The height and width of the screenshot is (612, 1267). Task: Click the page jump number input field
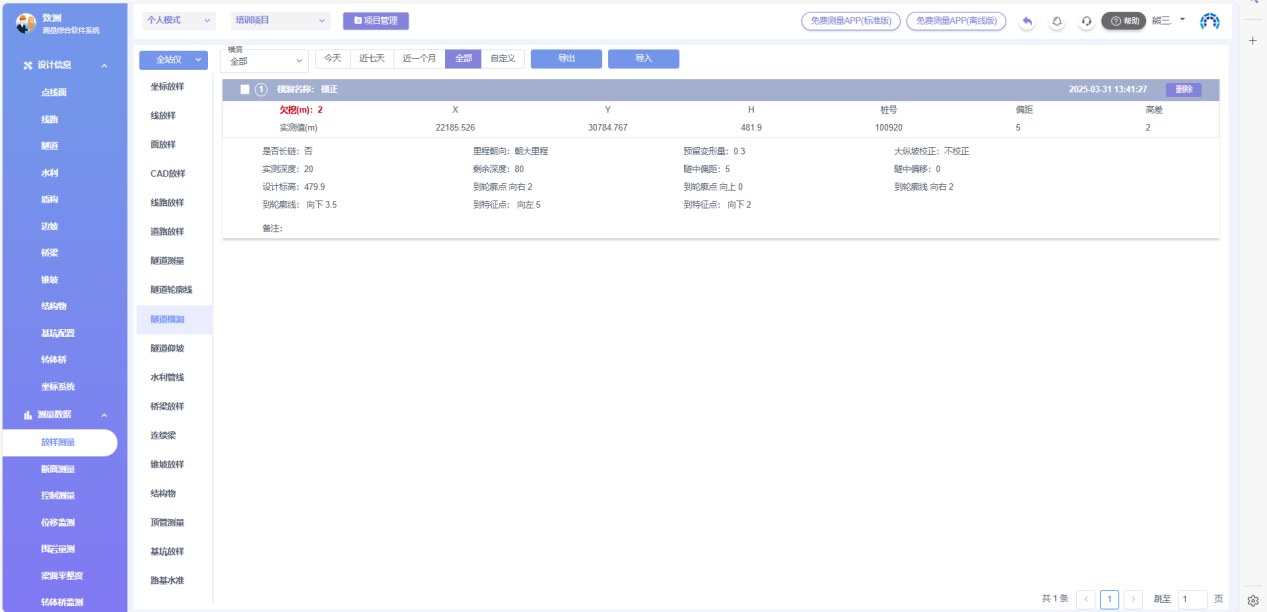[1192, 599]
